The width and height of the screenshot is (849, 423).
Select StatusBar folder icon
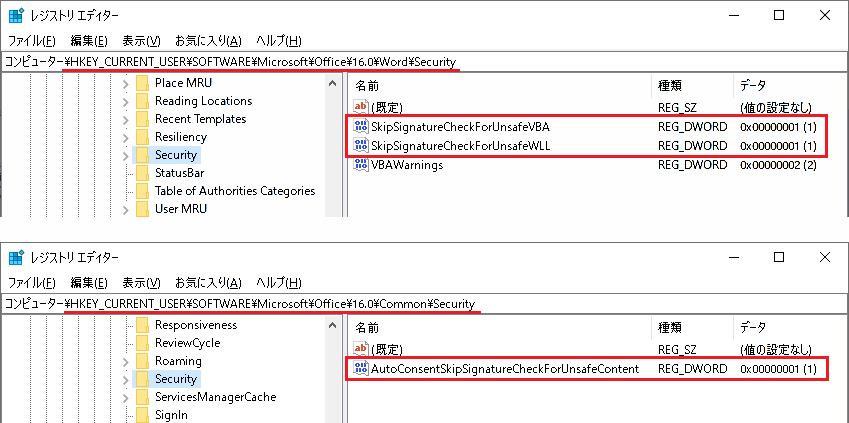click(x=142, y=173)
